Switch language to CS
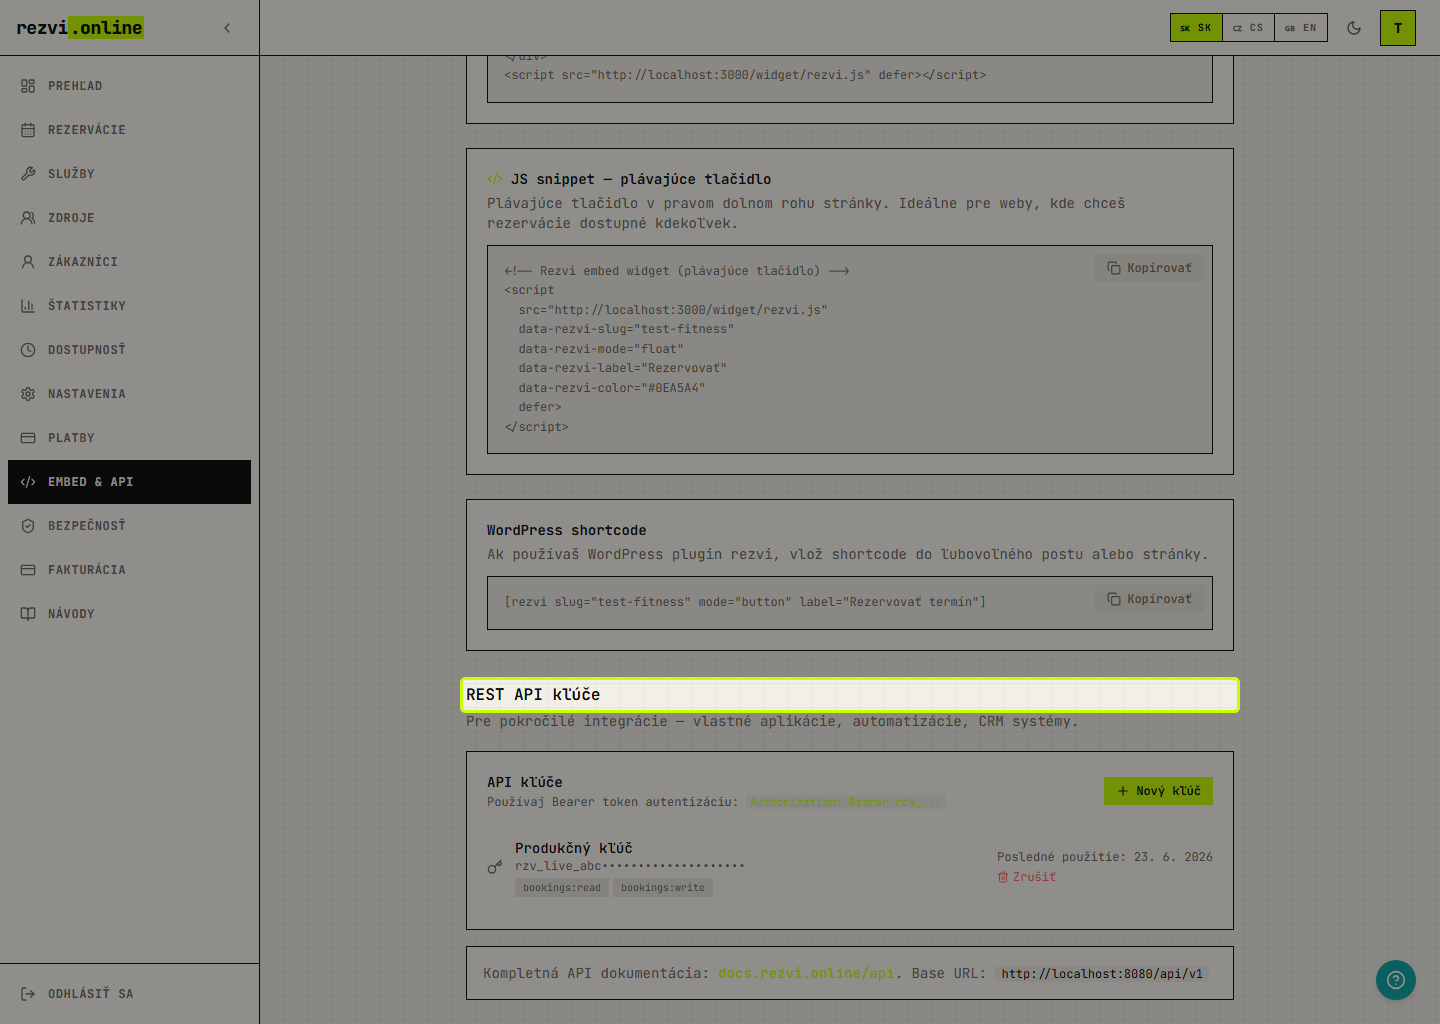The image size is (1440, 1024). [1248, 28]
